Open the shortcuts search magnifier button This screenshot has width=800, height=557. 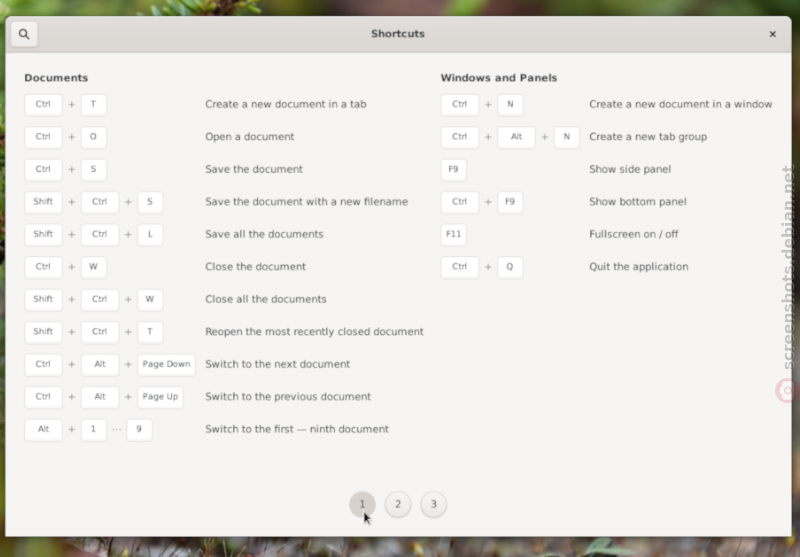[x=24, y=34]
